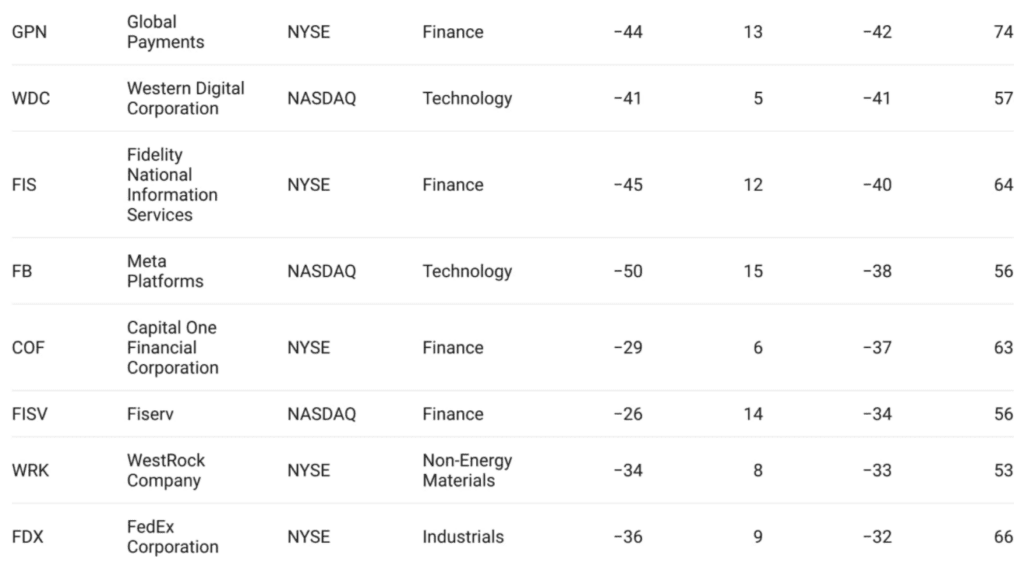Screen dimensions: 1024x563
Task: Click the FB ticker symbol
Action: tap(22, 271)
